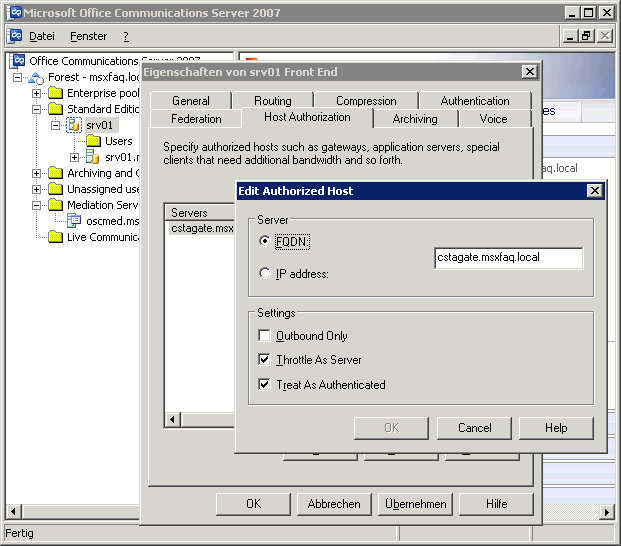Select cstagate entry in Servers list

pos(202,228)
